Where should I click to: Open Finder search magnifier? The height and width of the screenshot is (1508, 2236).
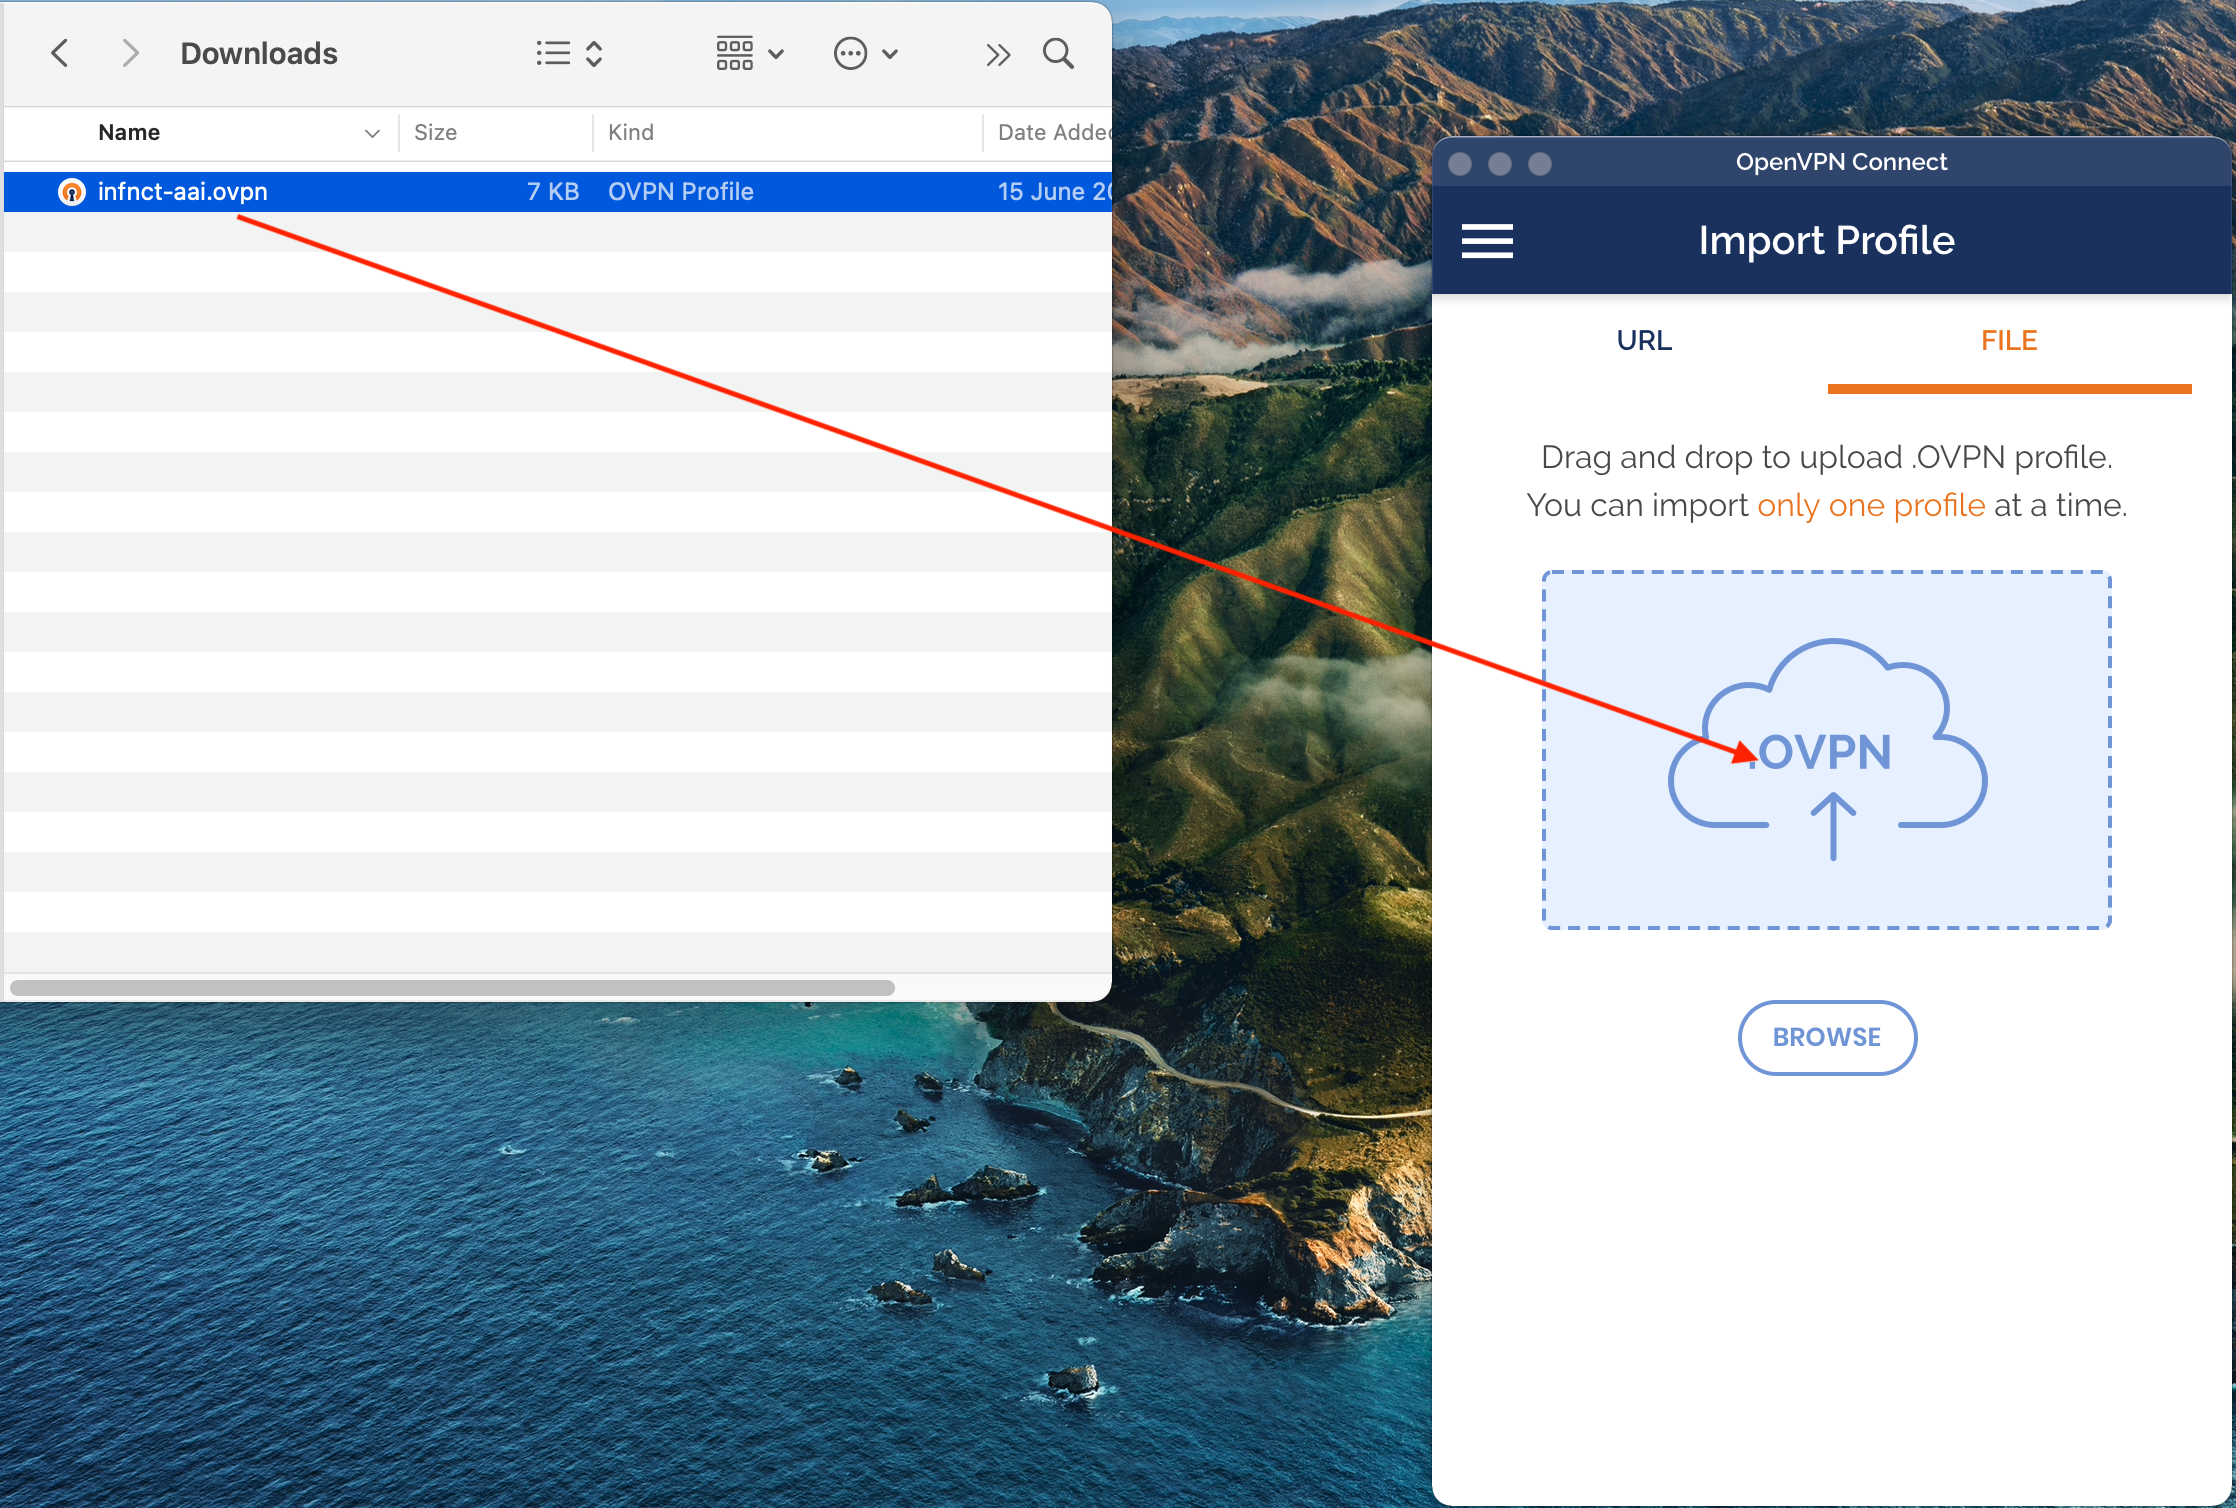pos(1058,53)
